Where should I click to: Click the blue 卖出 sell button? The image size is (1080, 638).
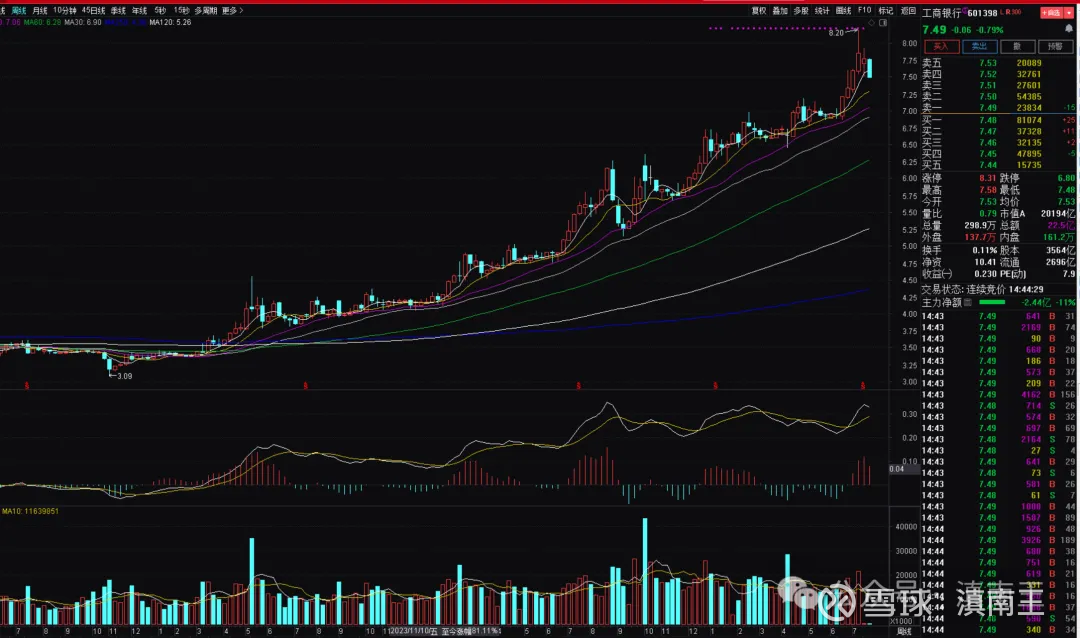(x=979, y=46)
